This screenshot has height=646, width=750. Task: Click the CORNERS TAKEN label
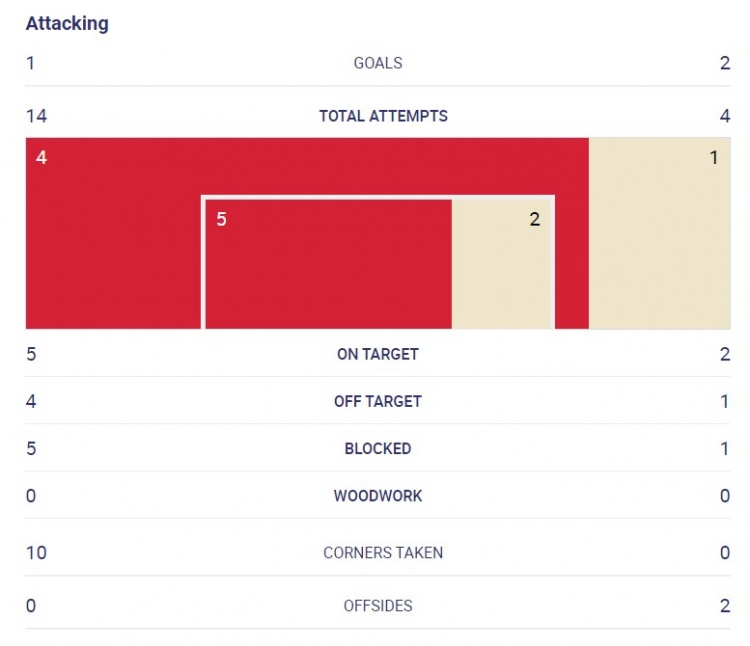pos(383,553)
